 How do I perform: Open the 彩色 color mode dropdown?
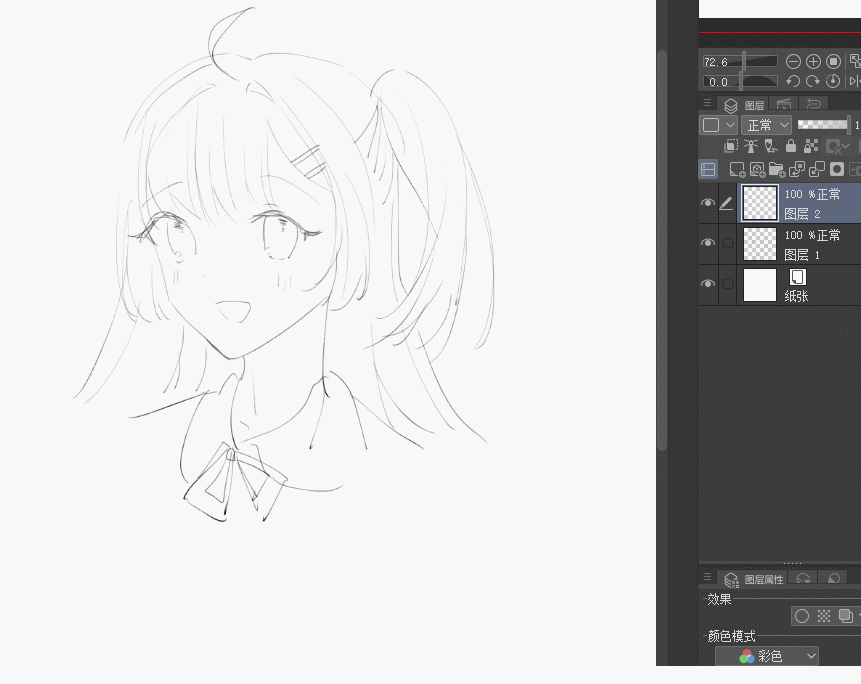pos(767,656)
